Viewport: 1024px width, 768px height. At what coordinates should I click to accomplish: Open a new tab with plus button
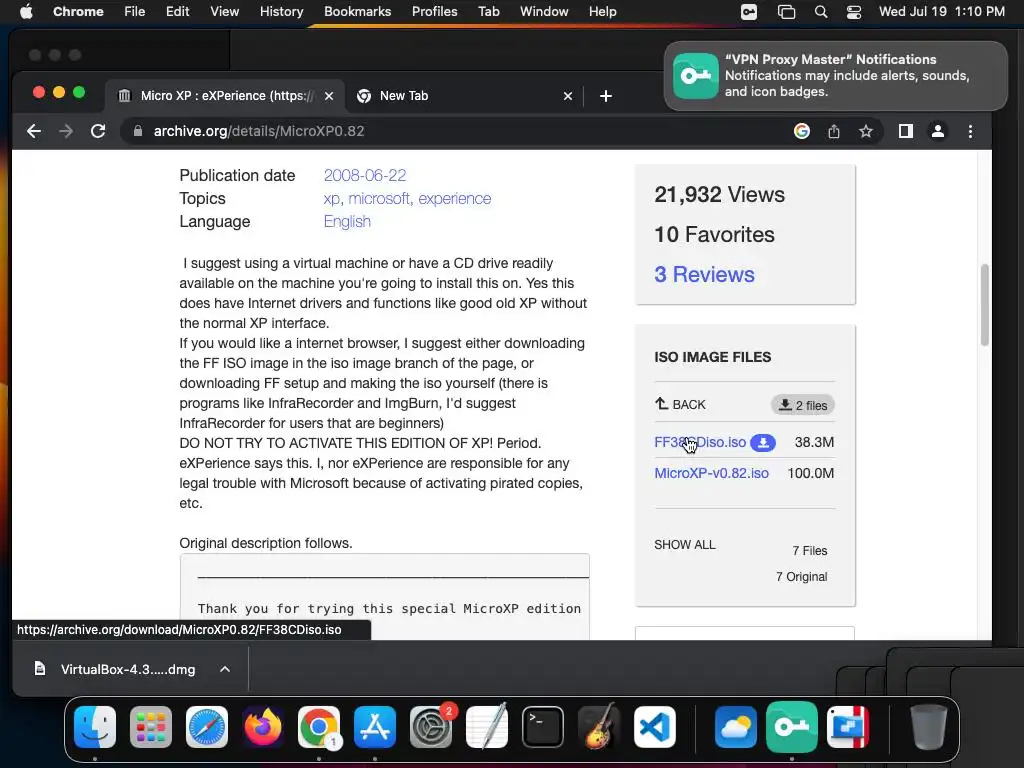pyautogui.click(x=606, y=96)
